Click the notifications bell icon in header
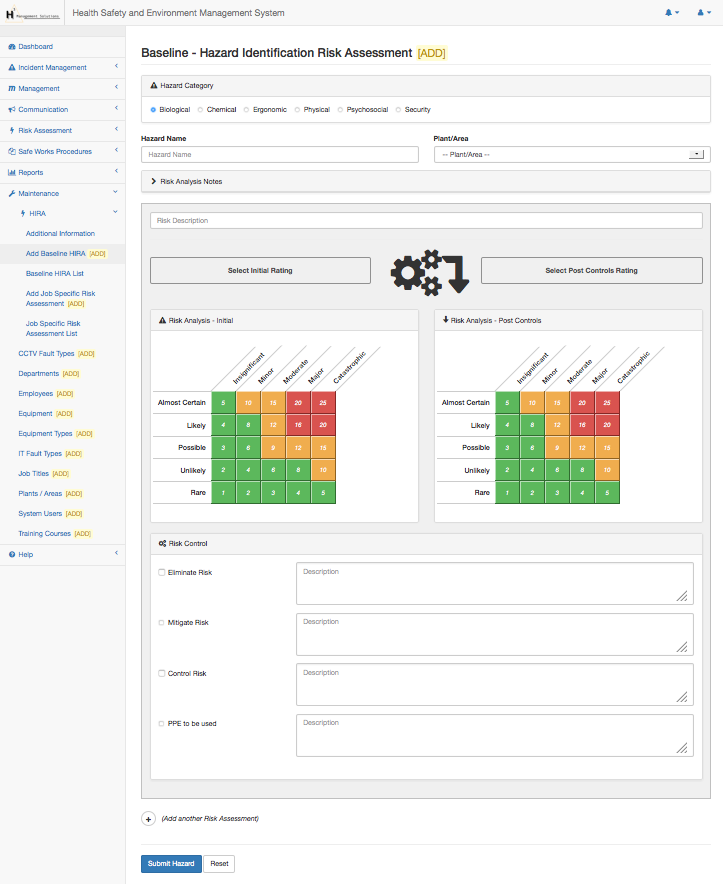The height and width of the screenshot is (884, 723). click(x=670, y=13)
